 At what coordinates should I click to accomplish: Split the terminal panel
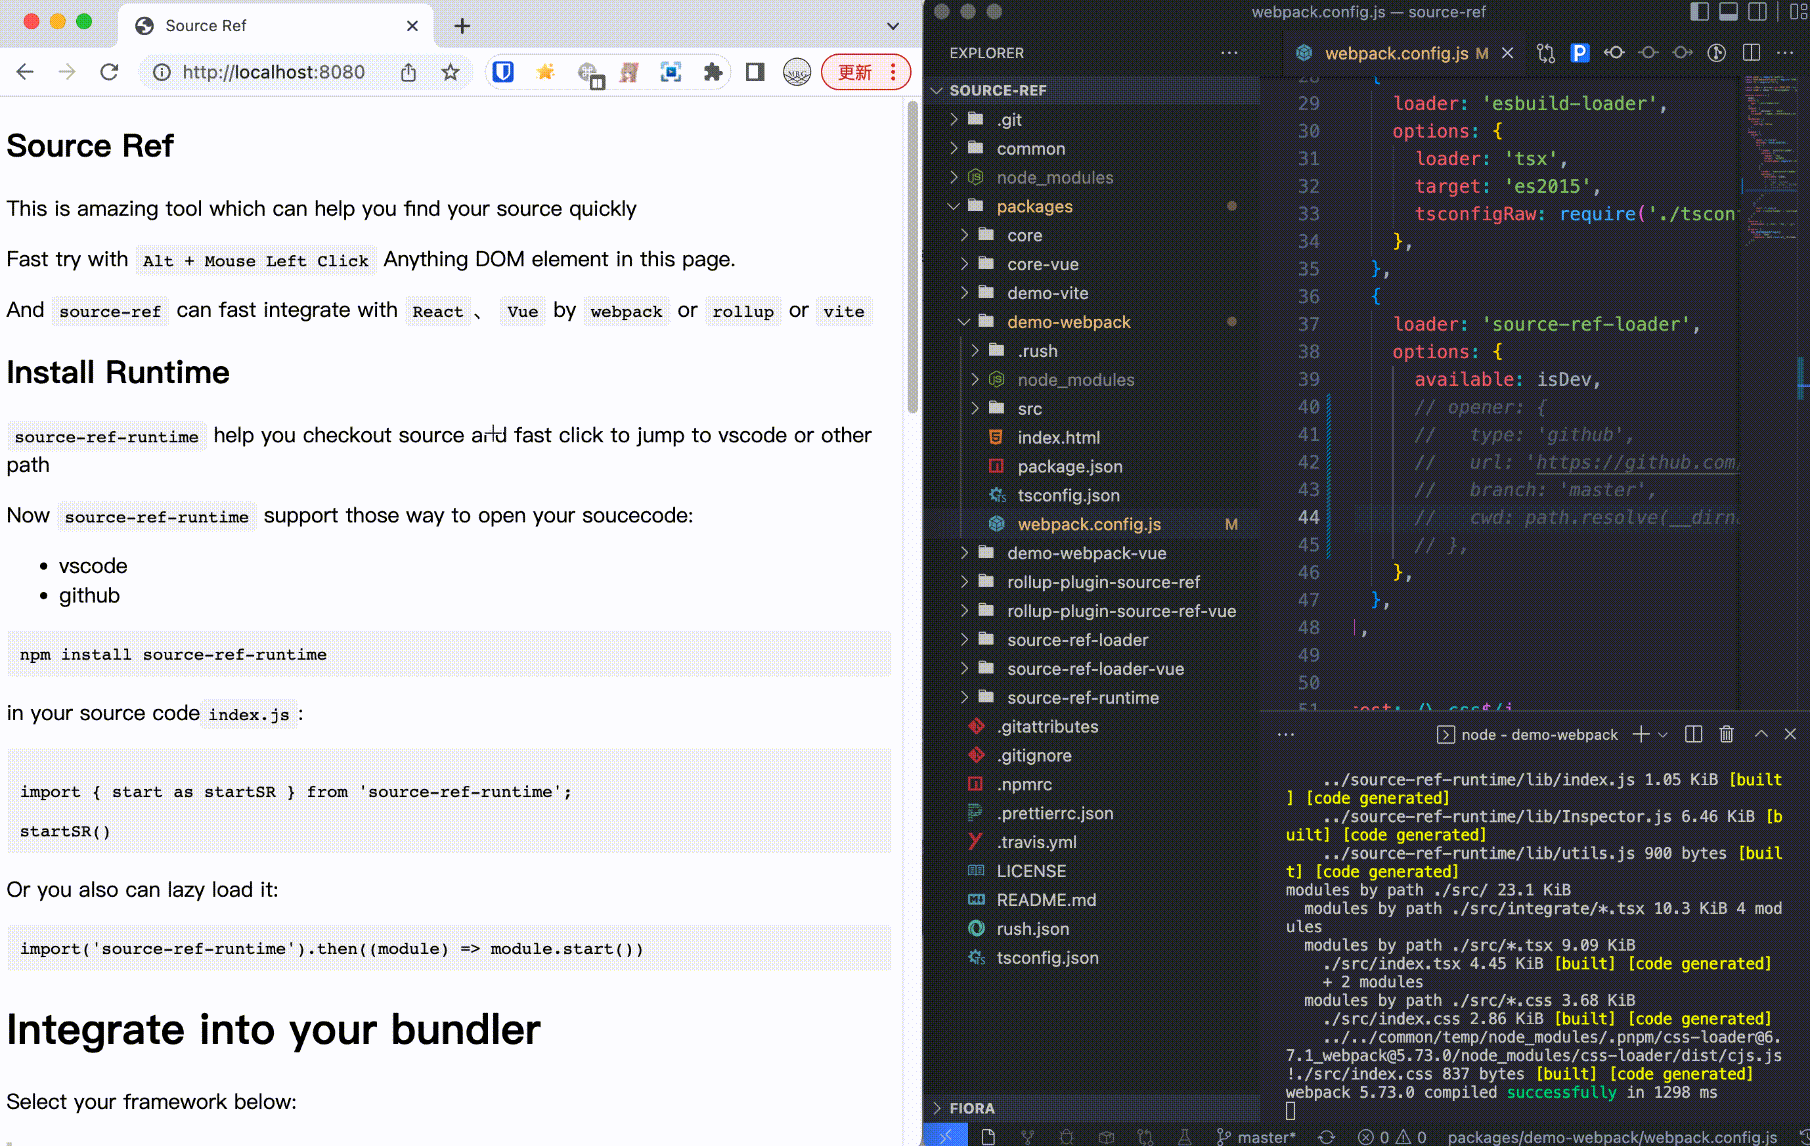pos(1693,735)
